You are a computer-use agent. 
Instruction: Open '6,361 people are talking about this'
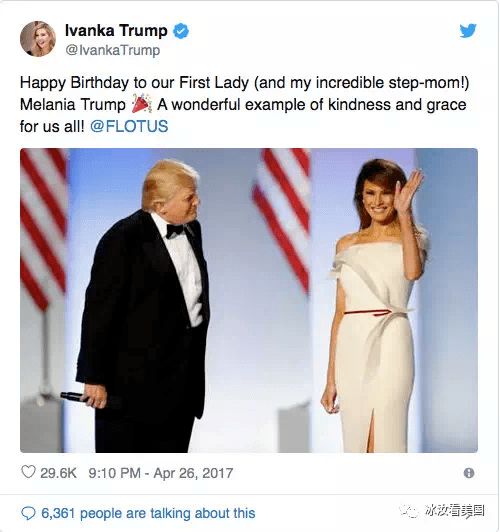click(x=148, y=513)
